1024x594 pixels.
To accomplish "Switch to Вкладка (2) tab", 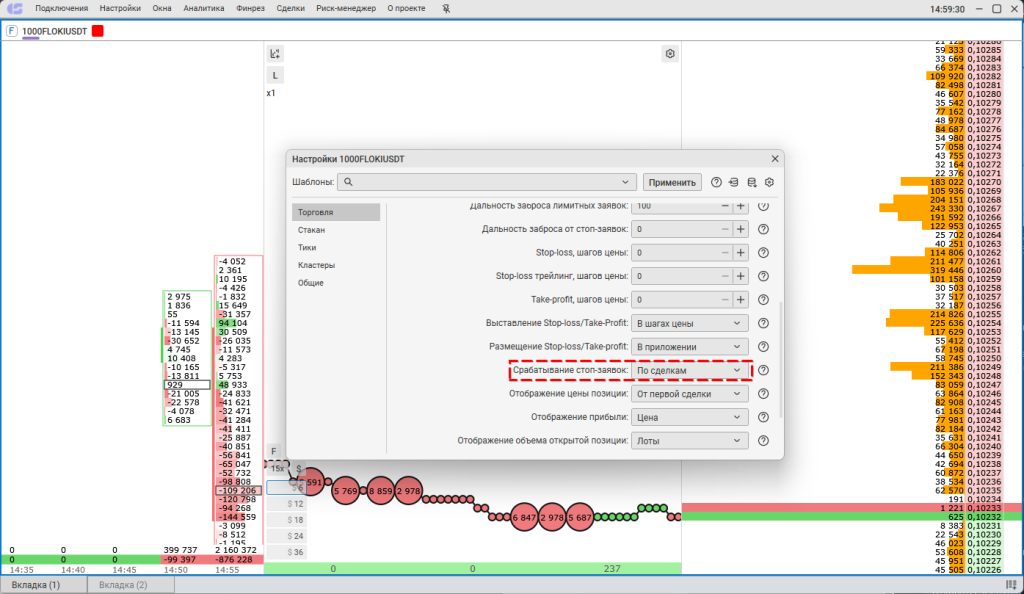I will point(124,584).
